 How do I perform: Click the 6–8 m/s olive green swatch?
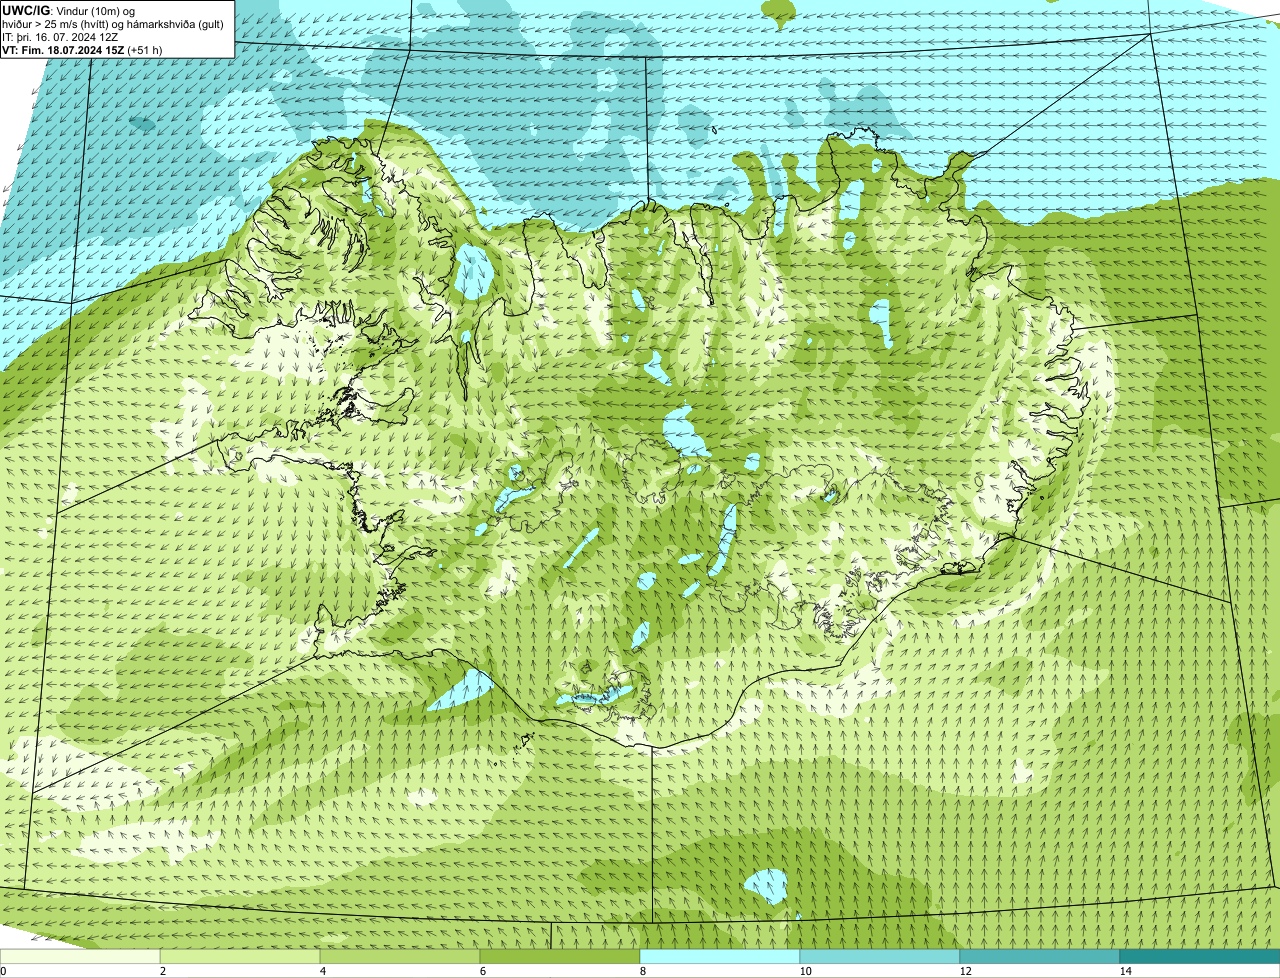(560, 956)
